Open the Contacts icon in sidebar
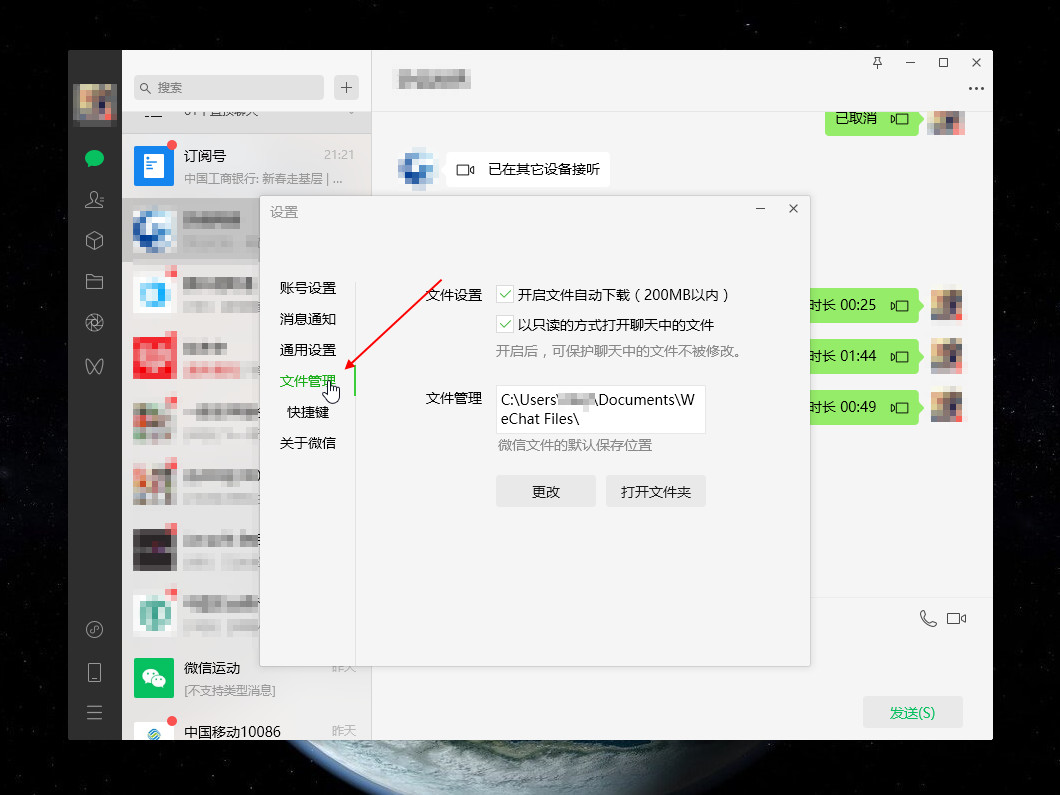Image resolution: width=1060 pixels, height=795 pixels. coord(94,199)
